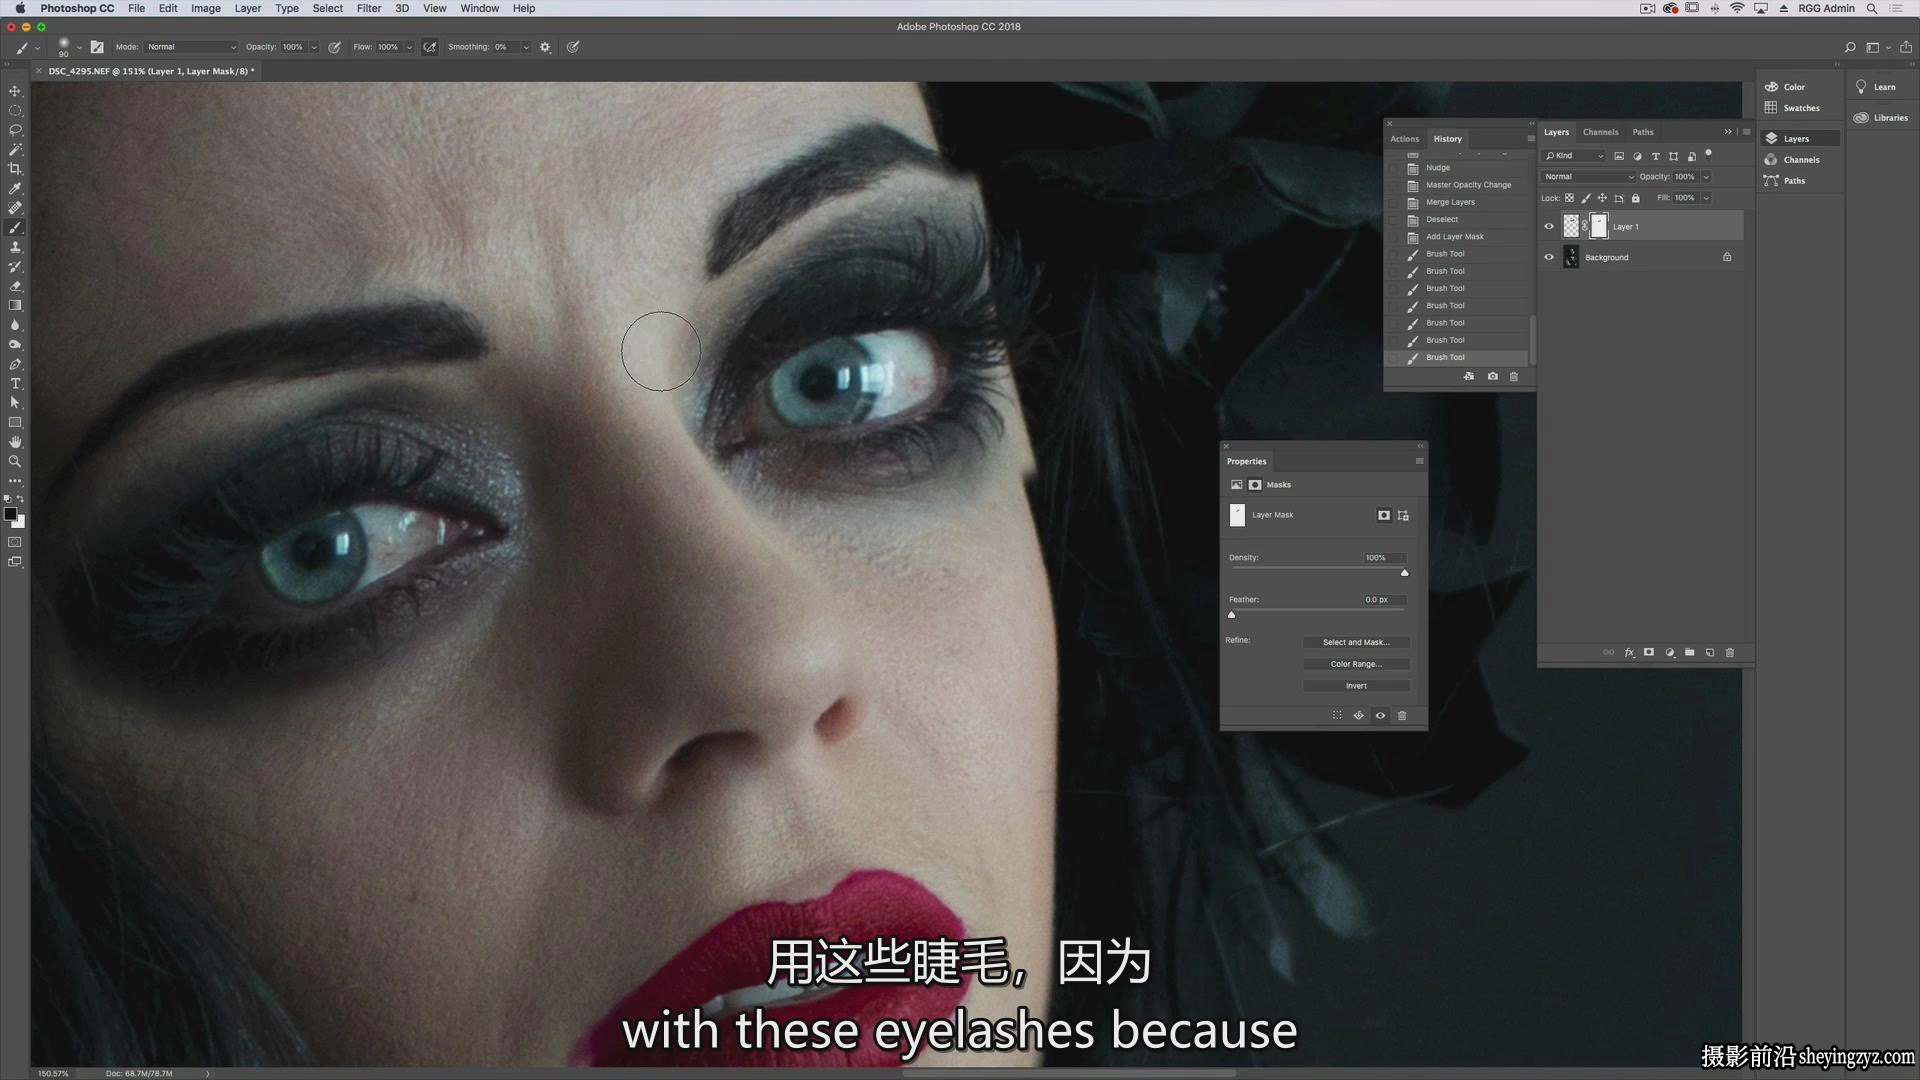
Task: Open the Image menu
Action: (x=206, y=8)
